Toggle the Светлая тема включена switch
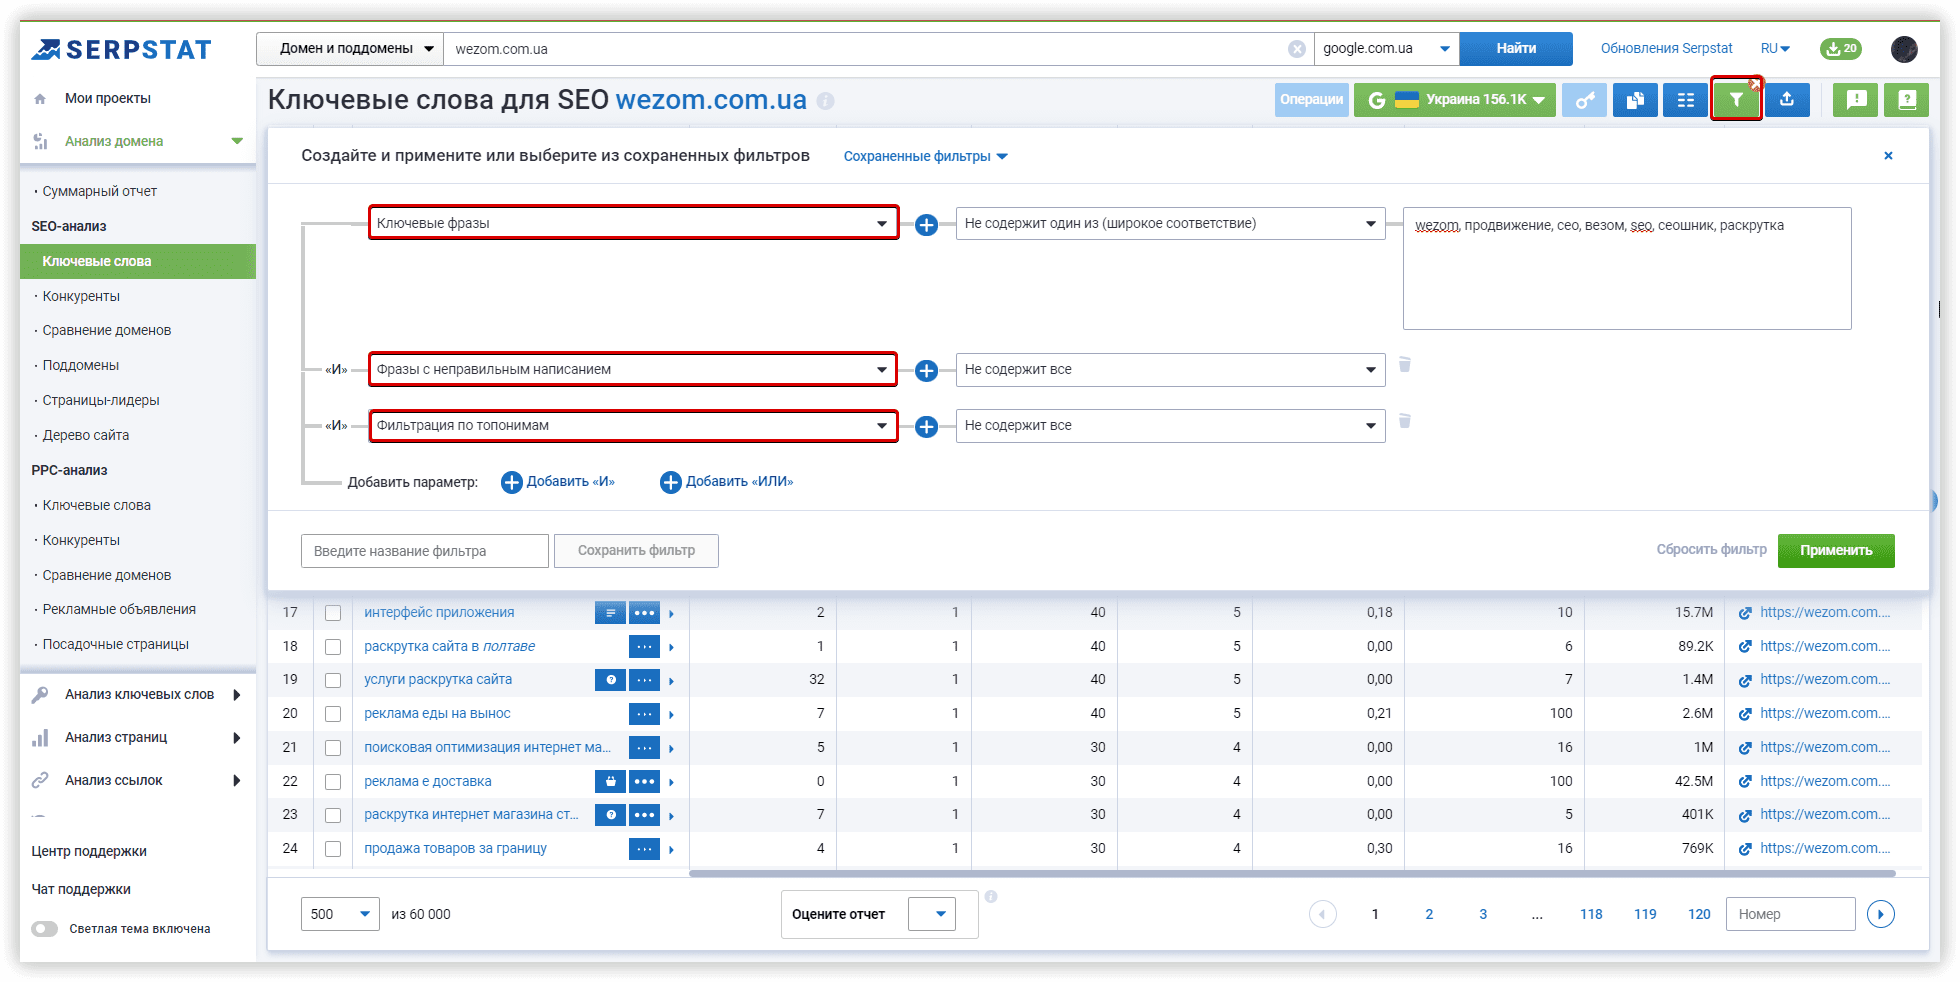Viewport: 1960px width, 982px height. (x=44, y=929)
